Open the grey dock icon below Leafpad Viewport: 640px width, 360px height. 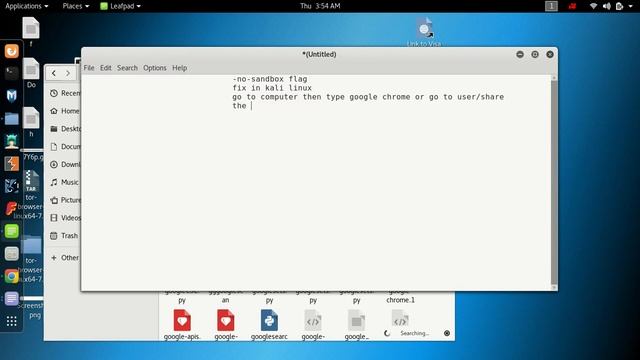click(x=11, y=254)
